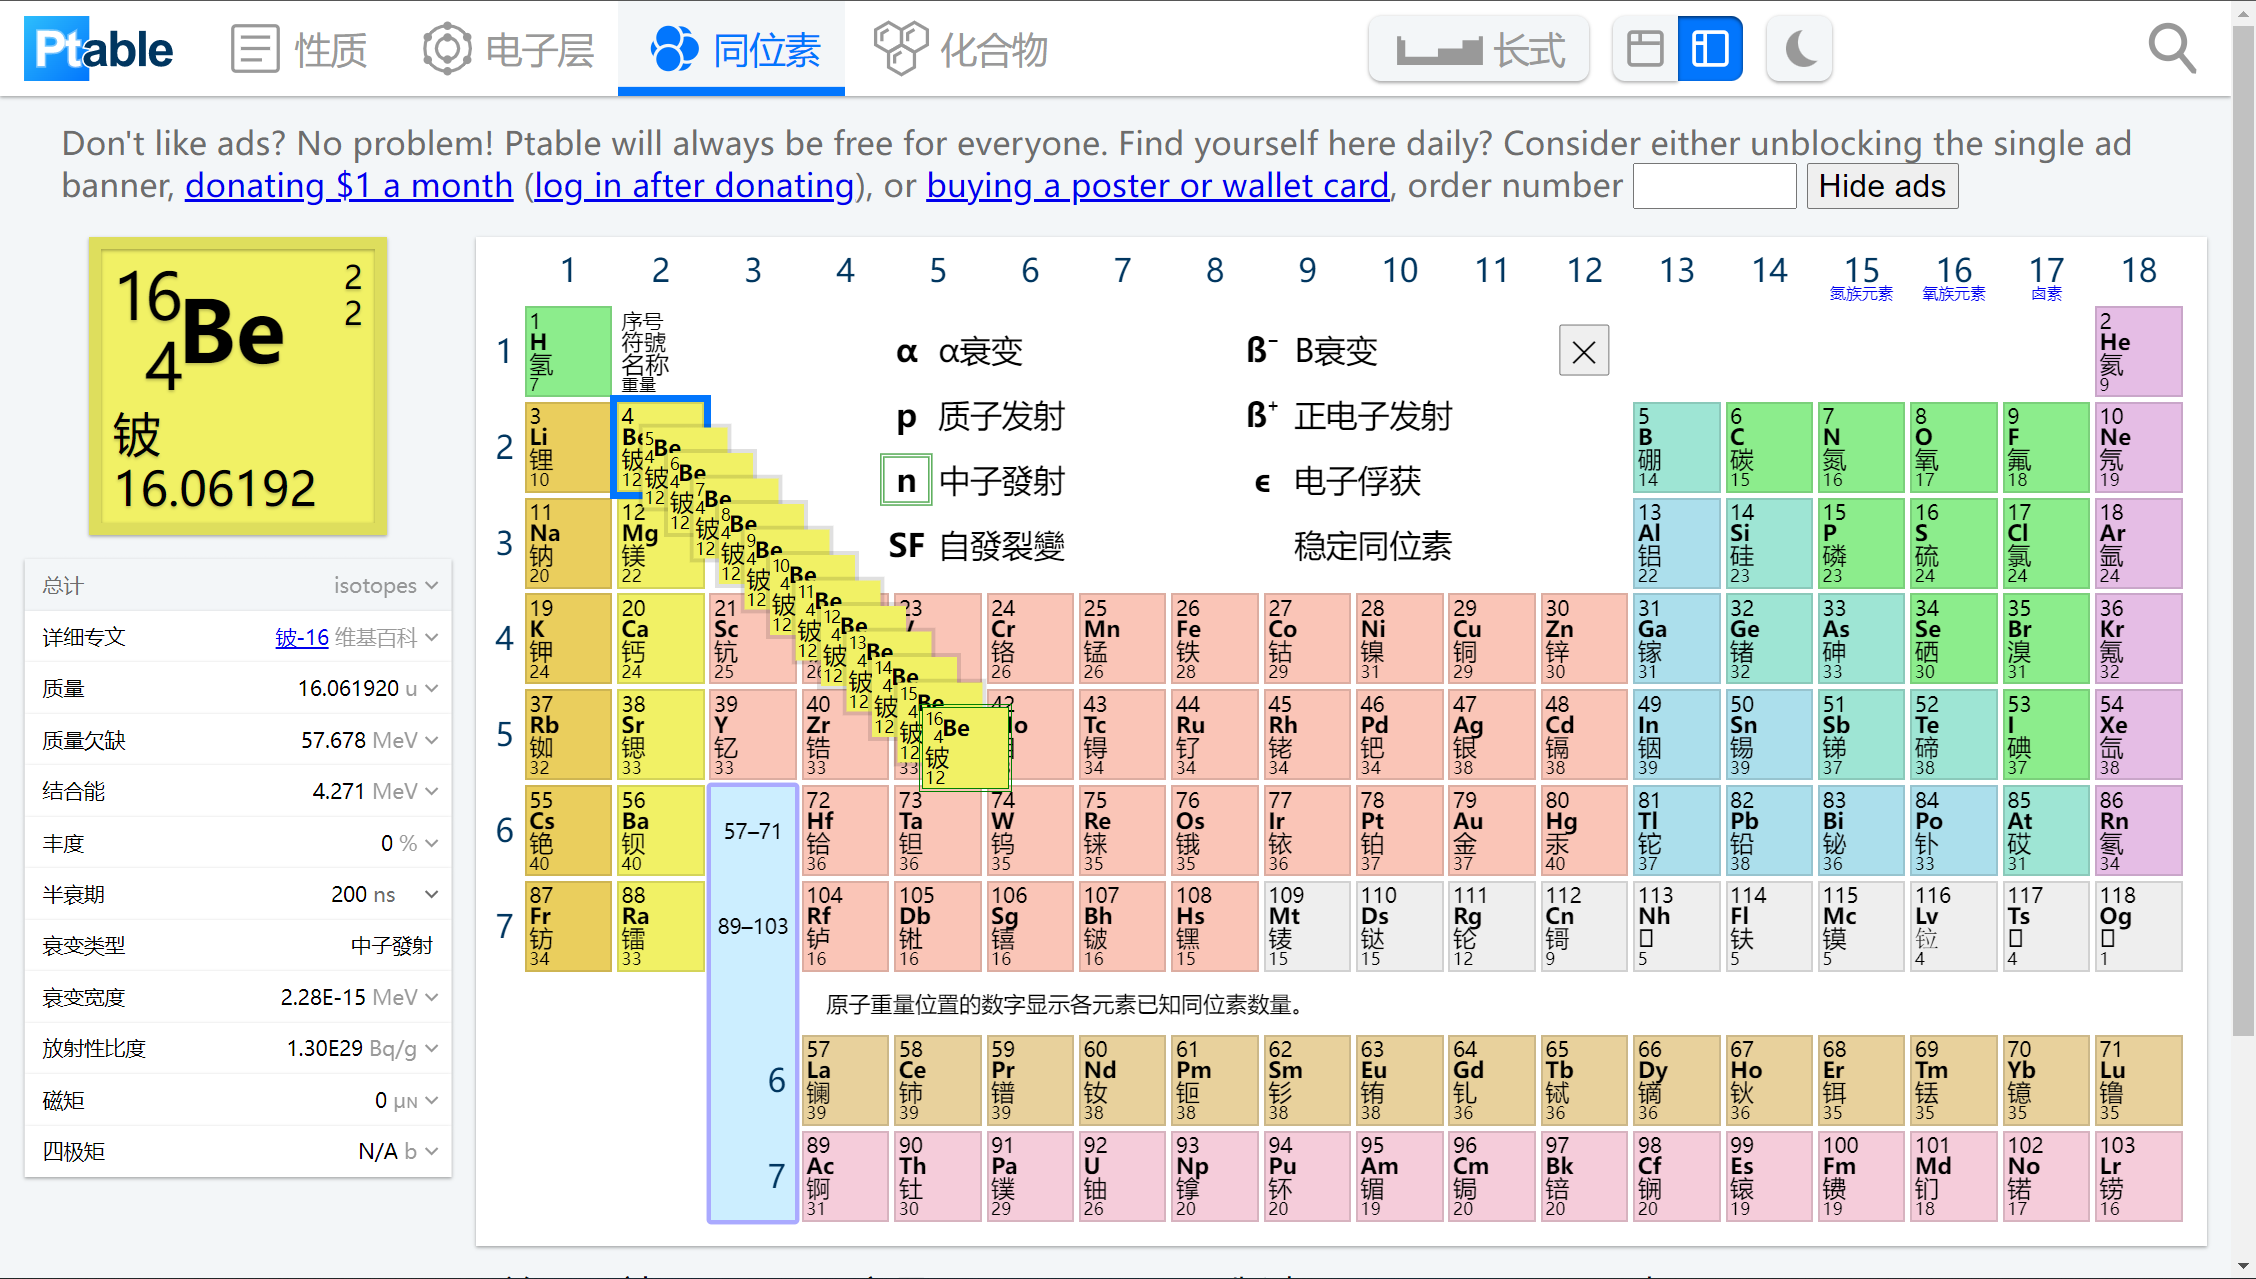2256x1279 pixels.
Task: Click the 57–71 lanthanide placeholder cell
Action: coord(752,831)
